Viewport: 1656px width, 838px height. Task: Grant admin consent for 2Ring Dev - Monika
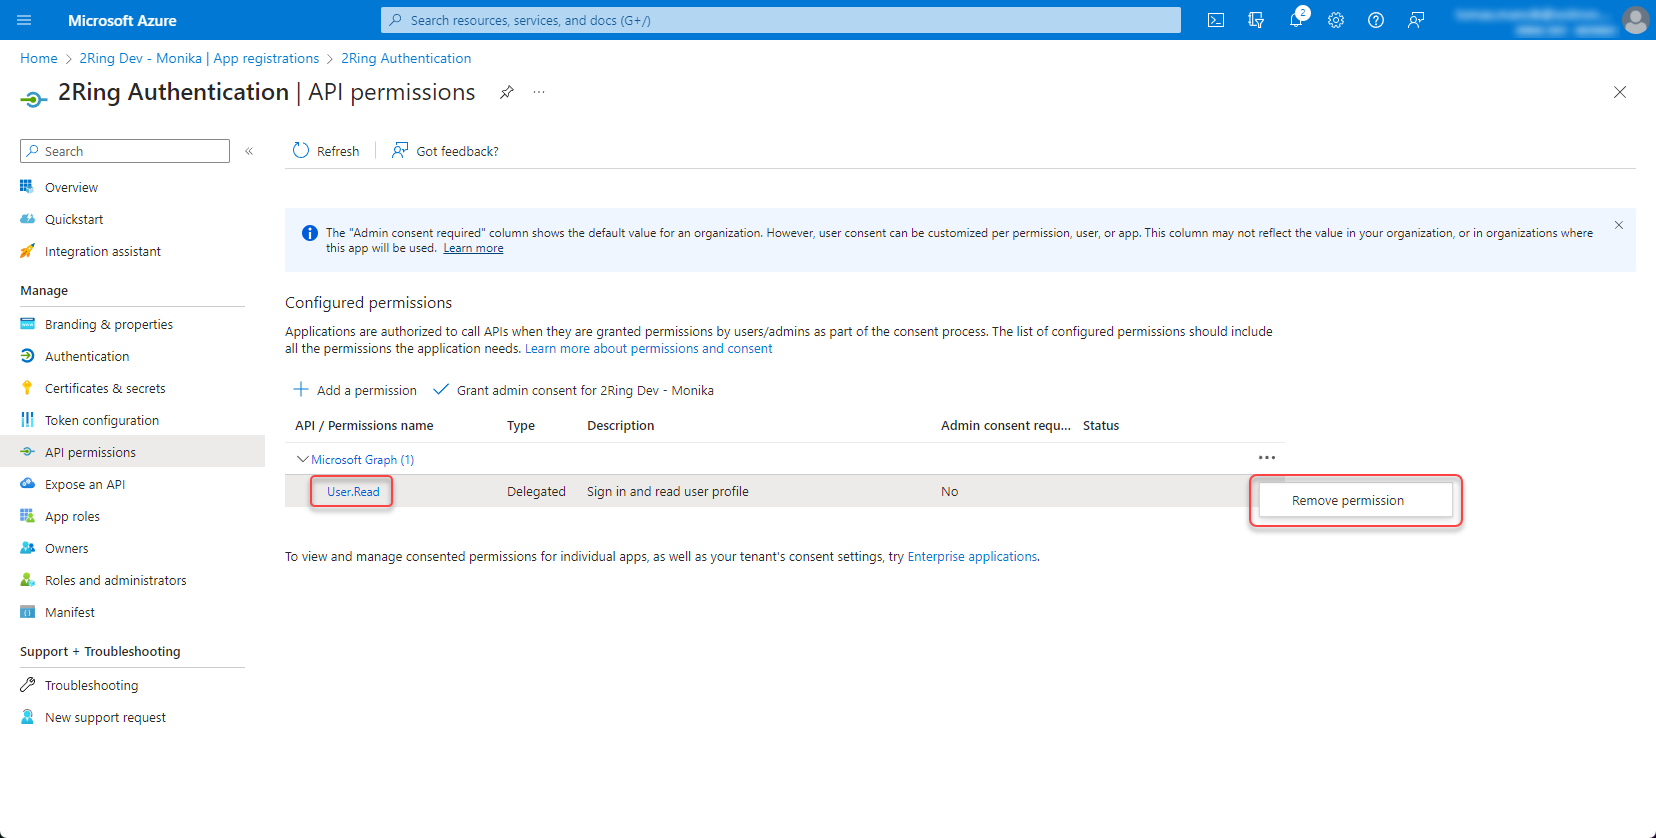(574, 390)
